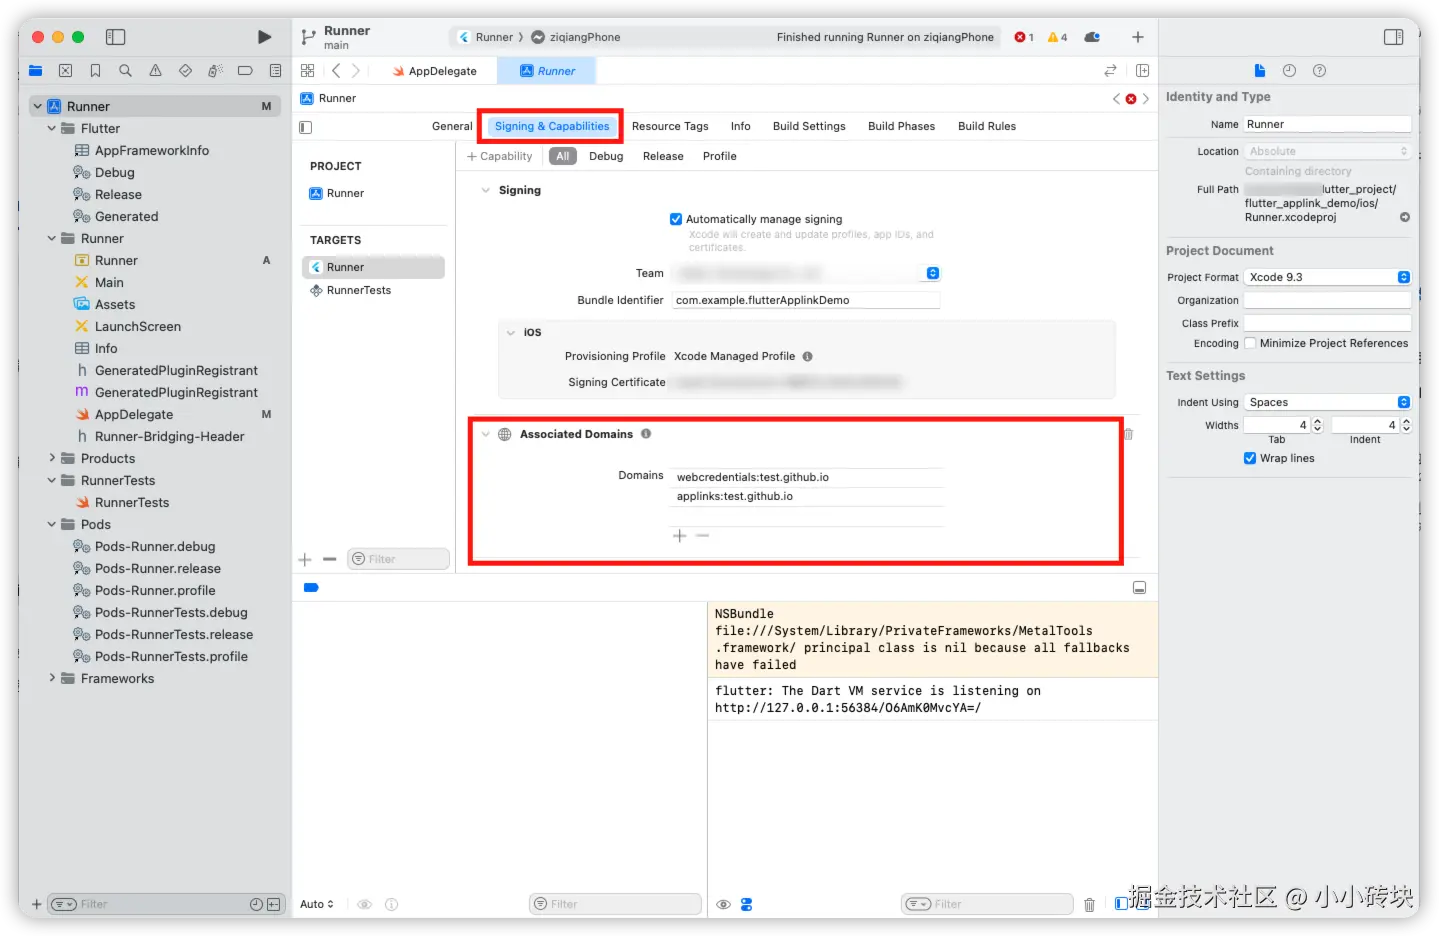
Task: Increase the tab width stepper
Action: pyautogui.click(x=1317, y=421)
